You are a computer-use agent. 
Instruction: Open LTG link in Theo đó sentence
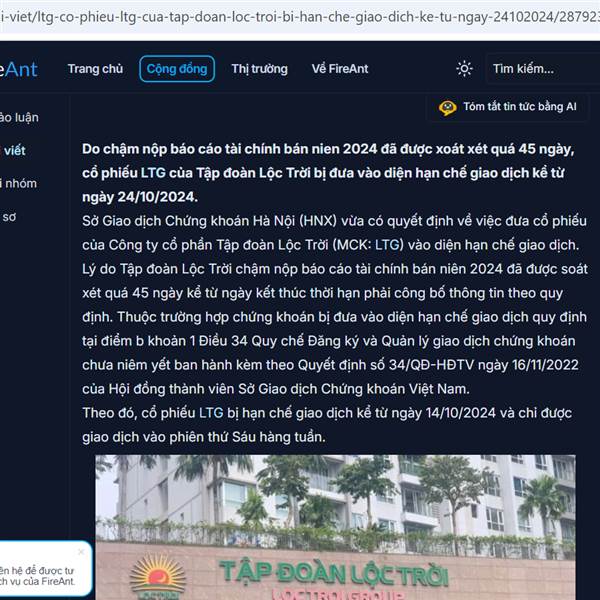click(211, 413)
